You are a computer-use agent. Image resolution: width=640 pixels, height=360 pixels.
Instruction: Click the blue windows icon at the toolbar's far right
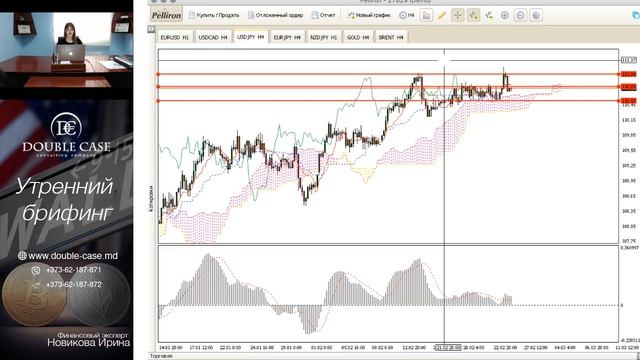pyautogui.click(x=636, y=15)
